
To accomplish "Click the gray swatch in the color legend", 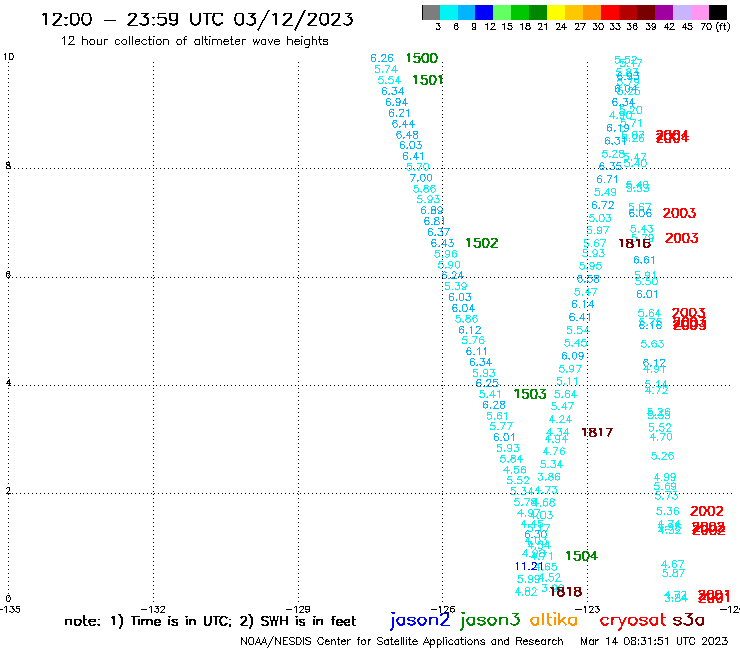I will pos(431,12).
